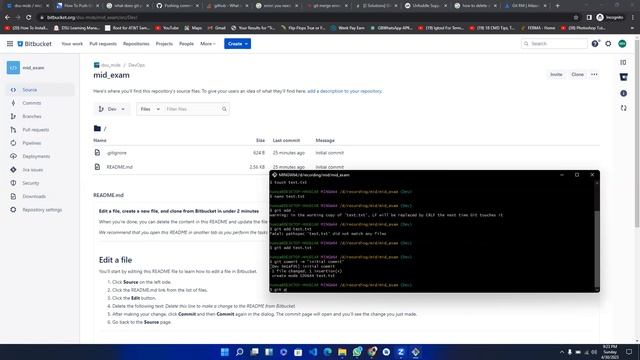Viewport: 640px width, 360px height.
Task: Click the Downloads sidebar icon
Action: coord(13,196)
